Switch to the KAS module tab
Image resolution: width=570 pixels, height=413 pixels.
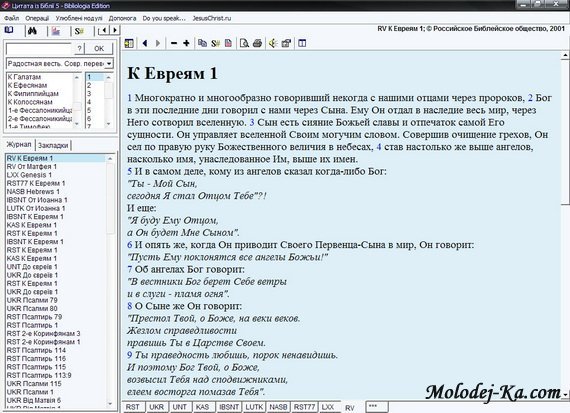[202, 407]
